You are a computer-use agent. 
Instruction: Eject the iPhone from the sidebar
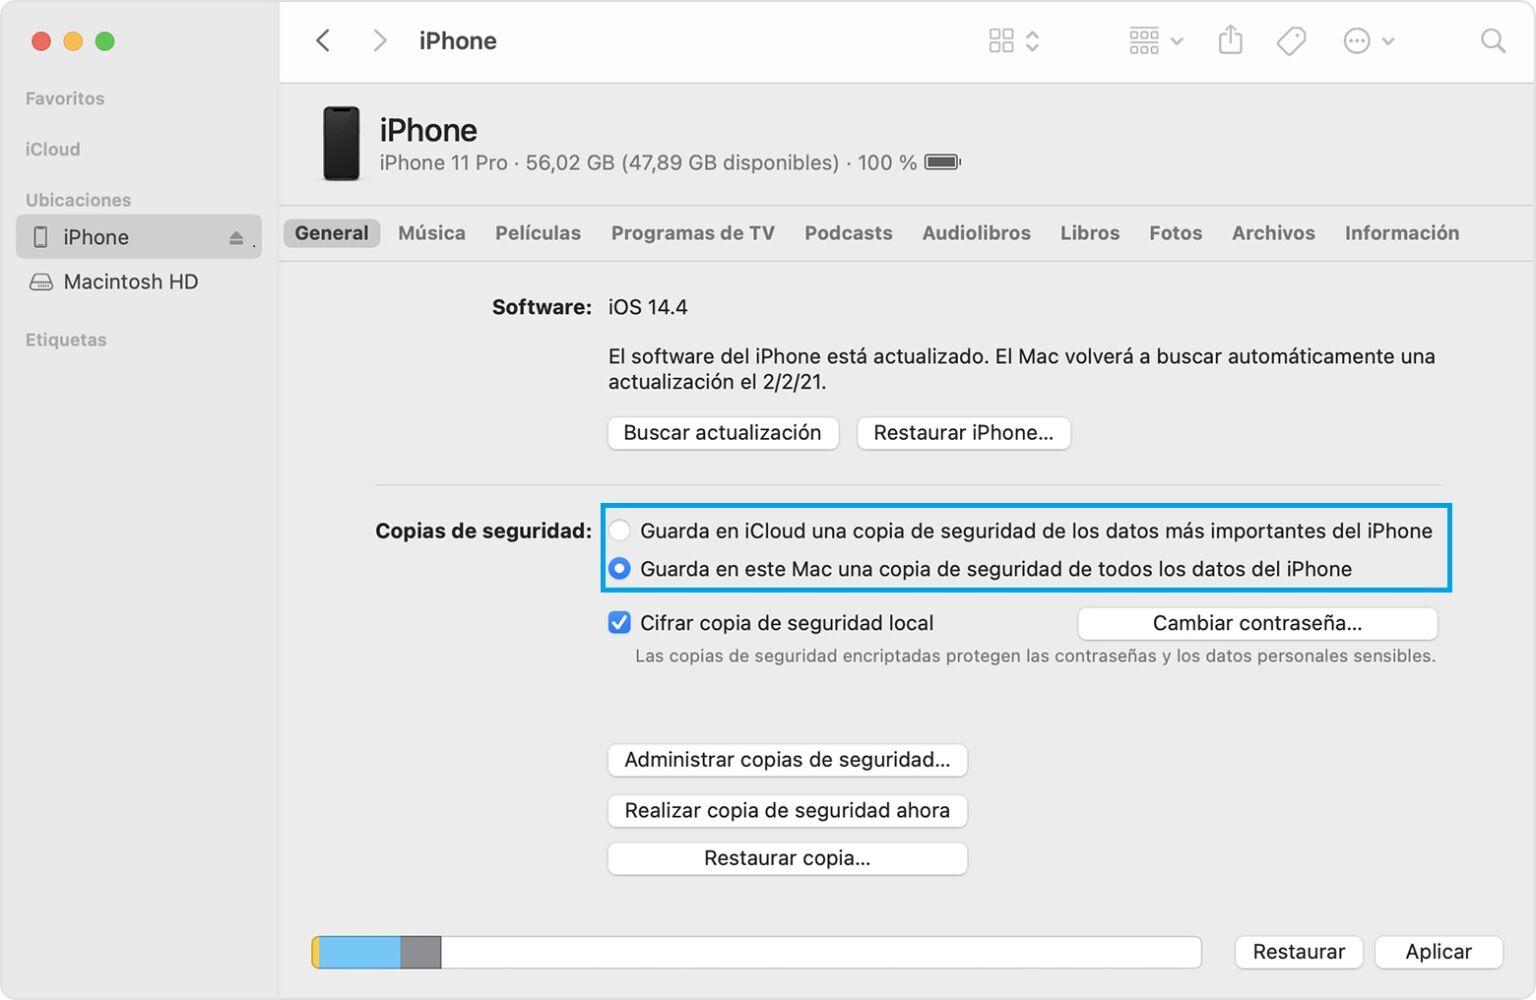point(236,238)
